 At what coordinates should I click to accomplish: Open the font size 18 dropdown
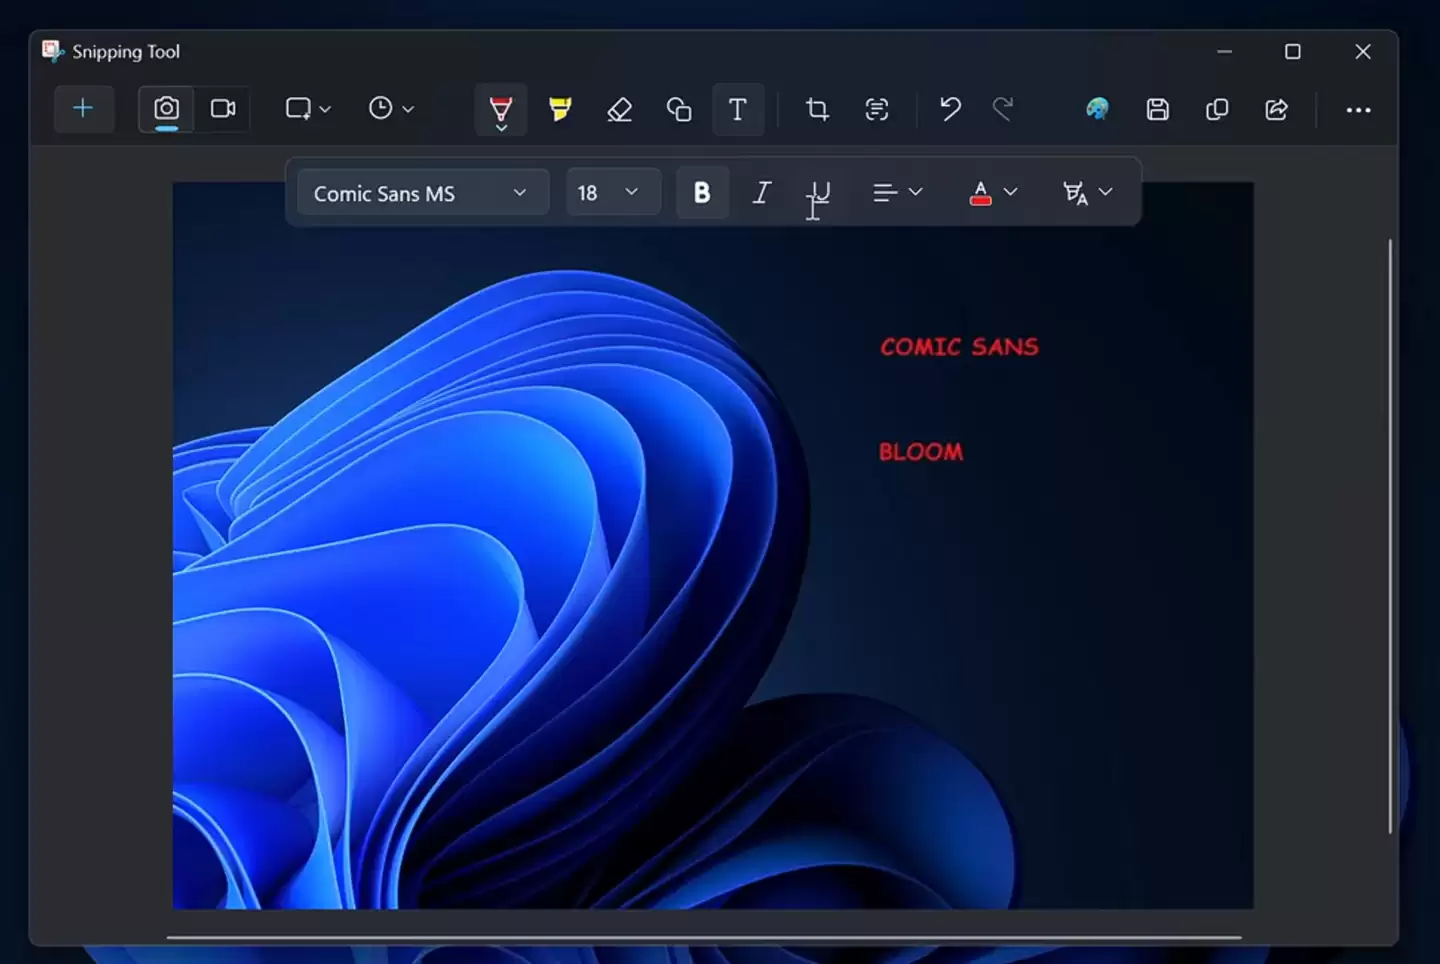612,192
